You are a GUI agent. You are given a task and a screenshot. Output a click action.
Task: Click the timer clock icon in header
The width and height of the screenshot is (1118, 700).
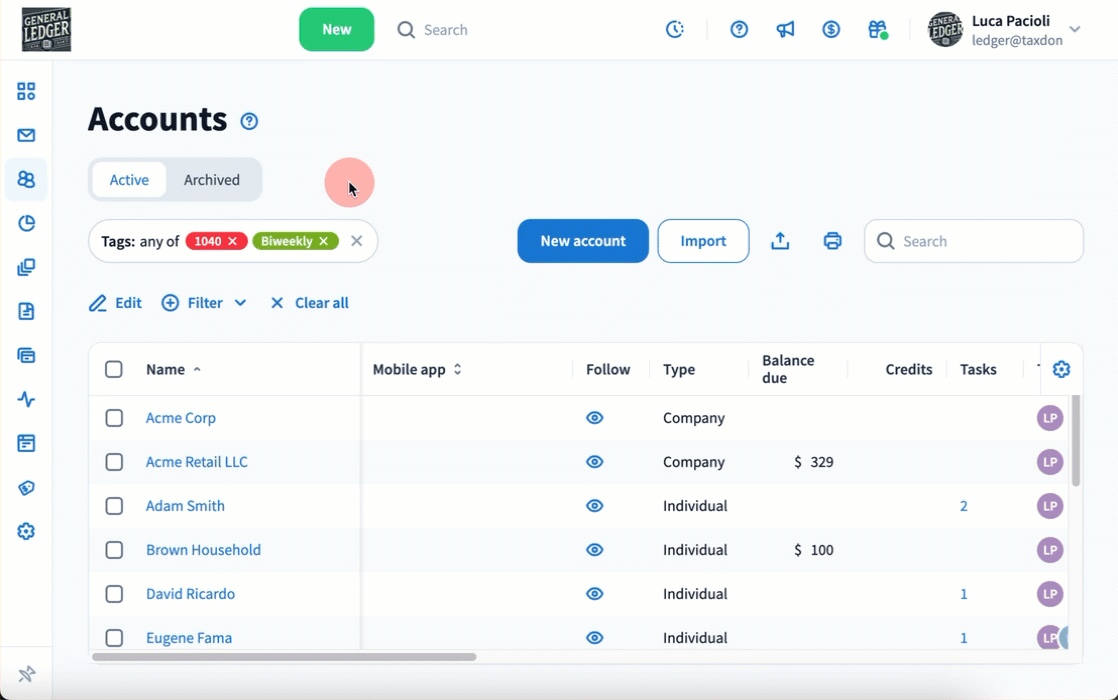[x=675, y=30]
